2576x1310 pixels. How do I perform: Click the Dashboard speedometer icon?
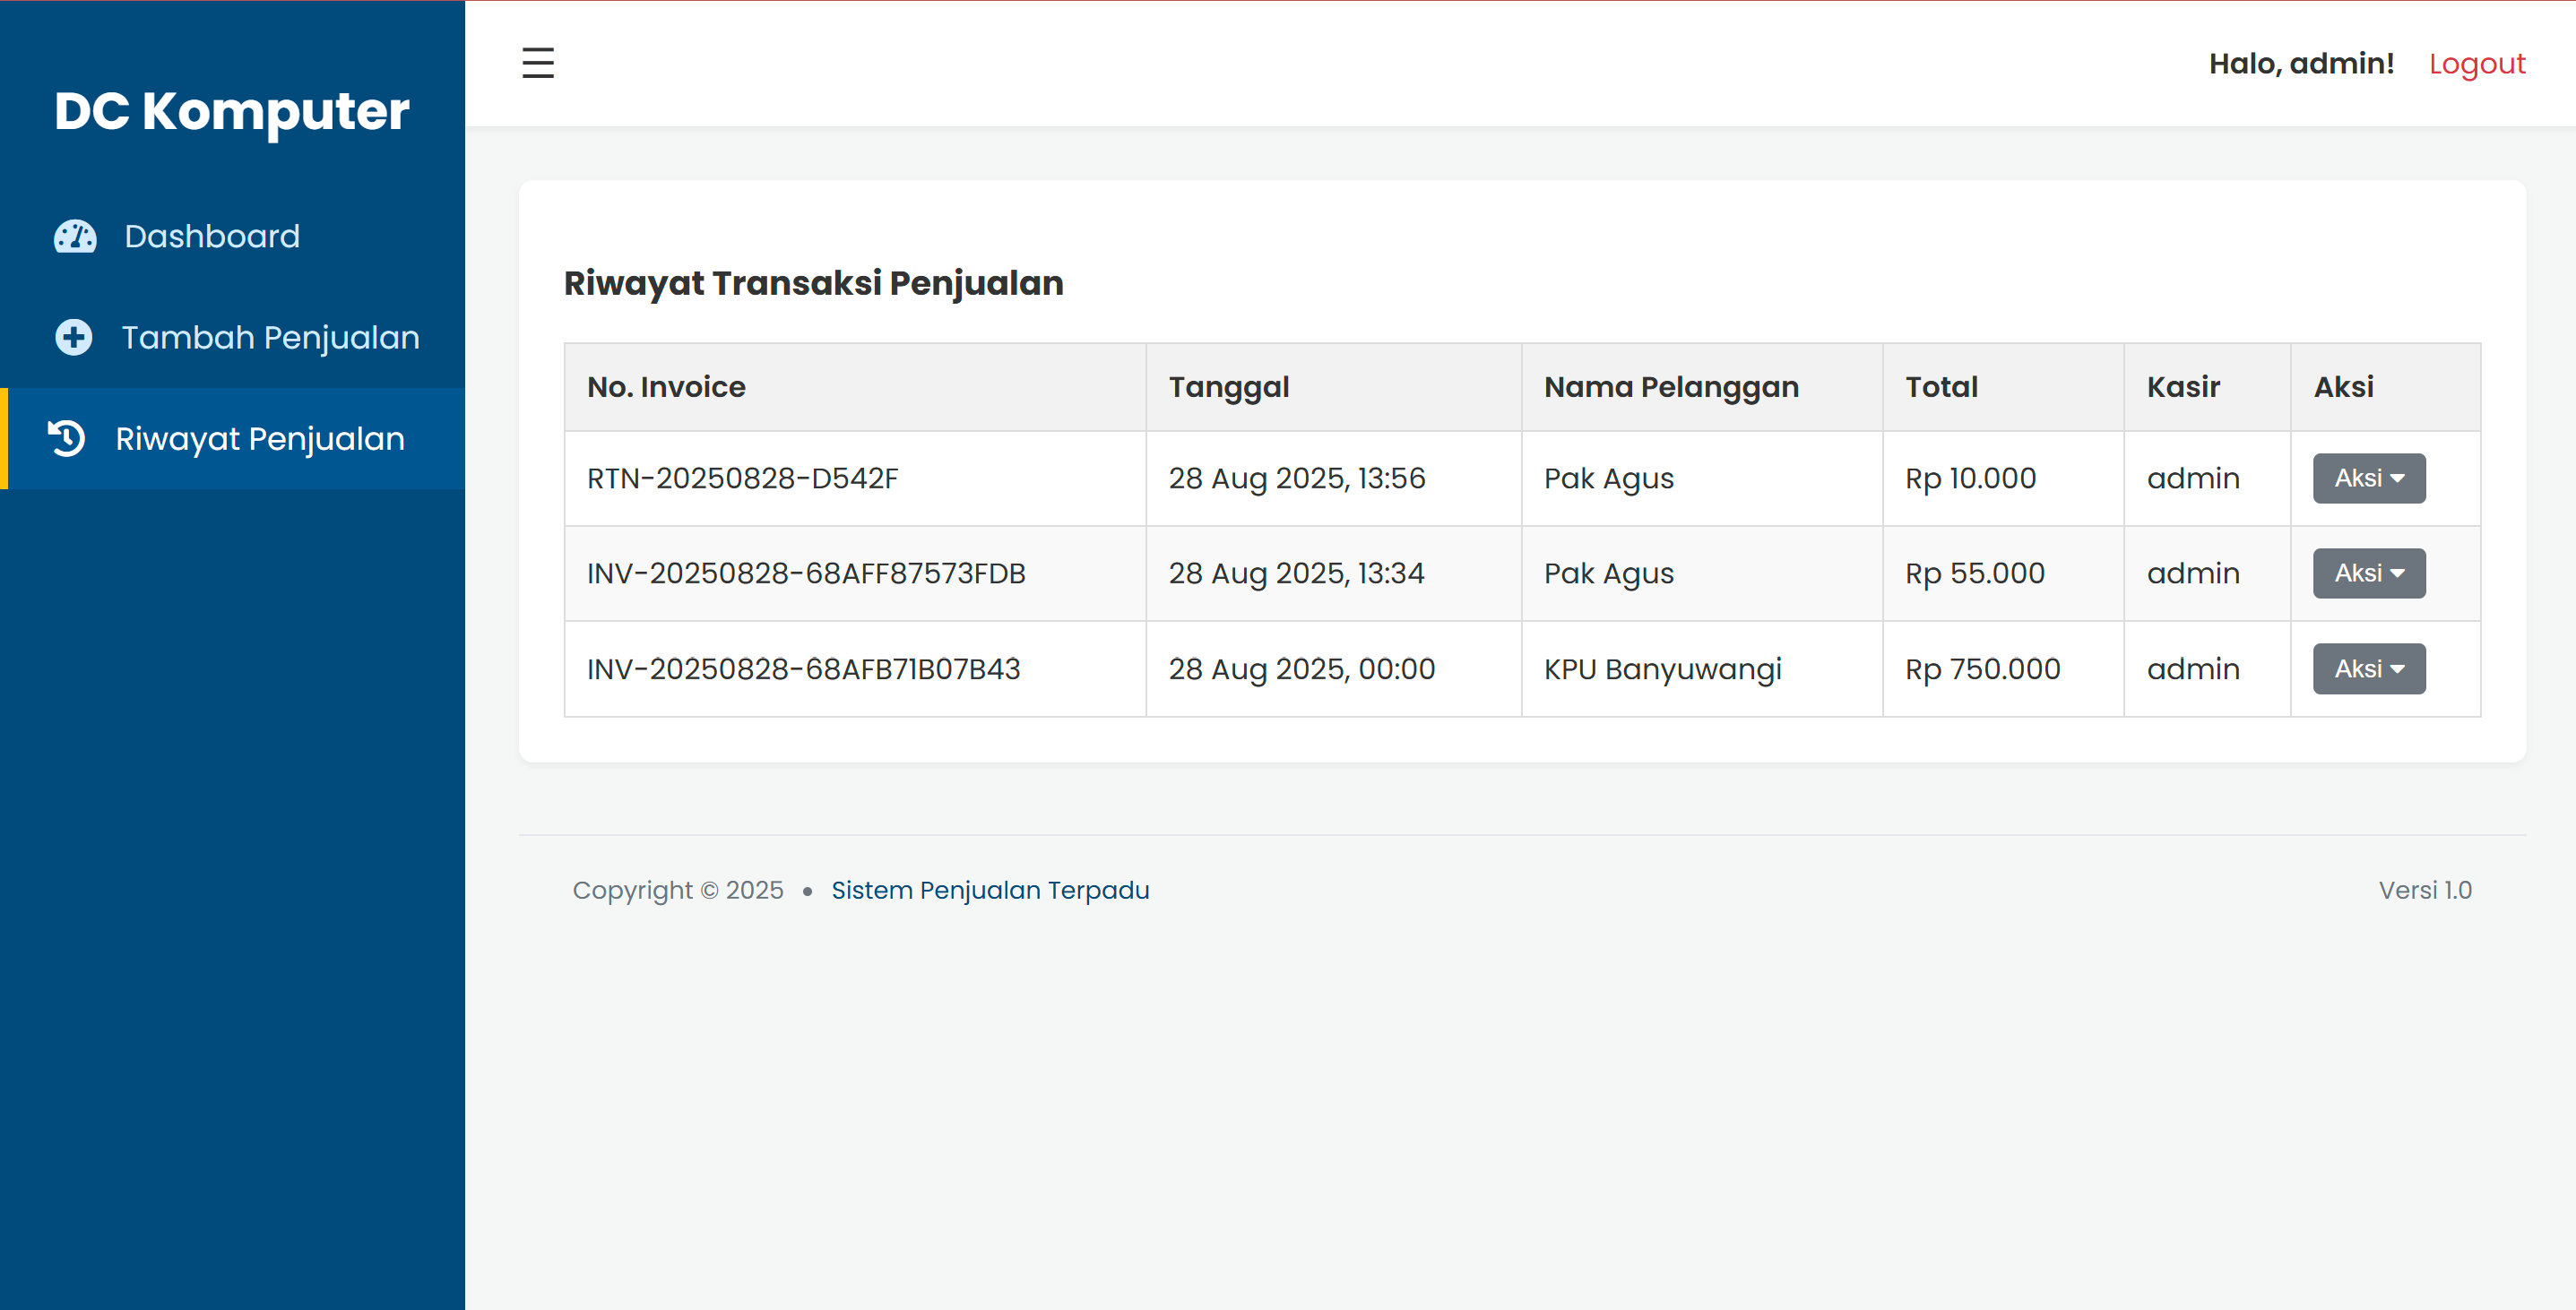(x=75, y=237)
